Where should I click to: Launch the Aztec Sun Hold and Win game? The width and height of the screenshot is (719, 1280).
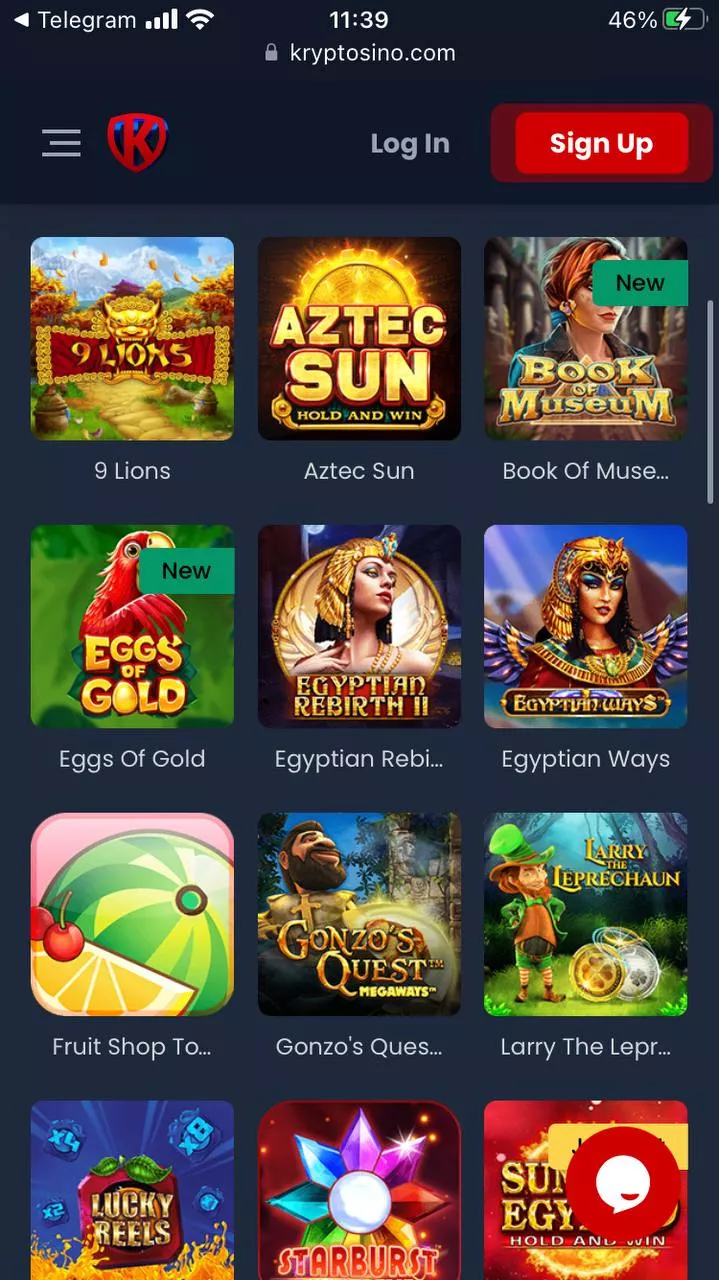coord(359,338)
